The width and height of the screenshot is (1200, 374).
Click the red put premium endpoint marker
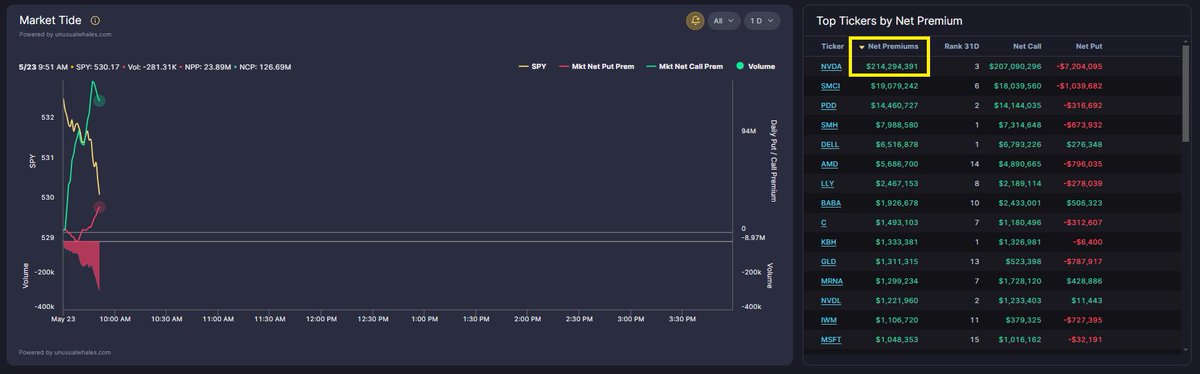(x=99, y=208)
